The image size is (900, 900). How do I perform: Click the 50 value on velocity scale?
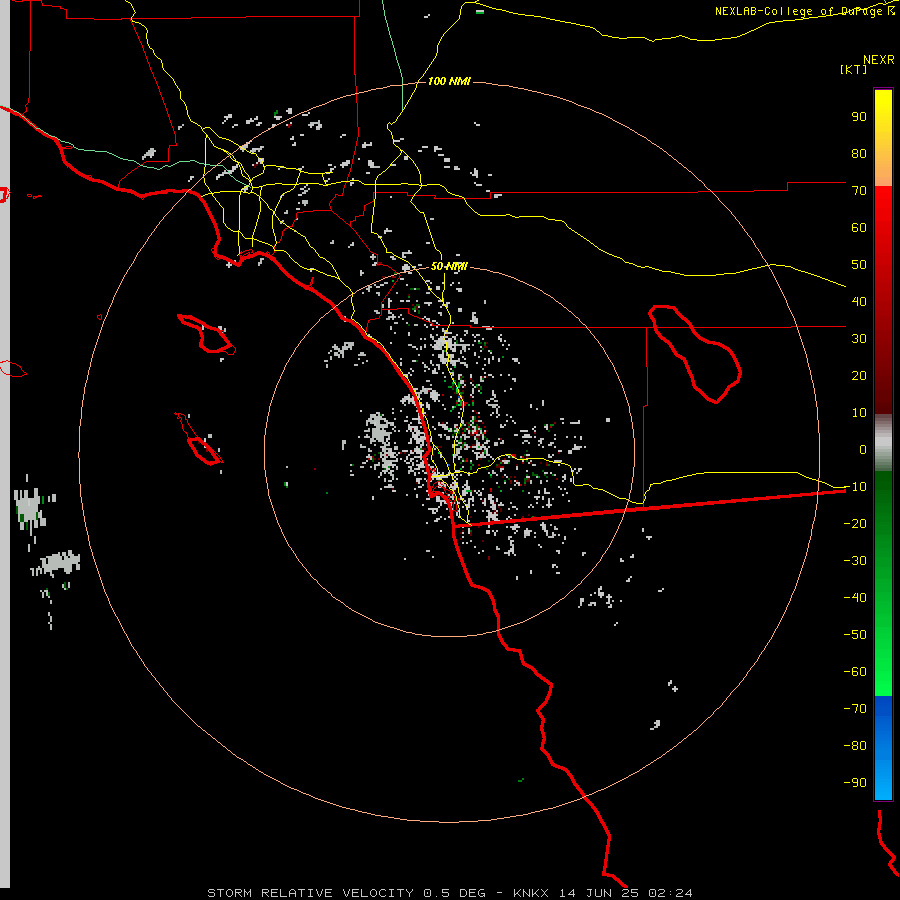point(859,265)
